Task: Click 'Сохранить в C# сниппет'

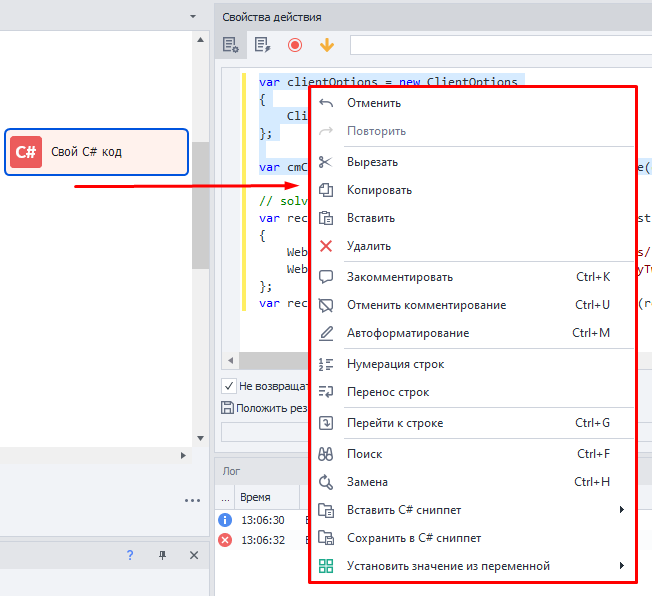Action: [x=413, y=538]
